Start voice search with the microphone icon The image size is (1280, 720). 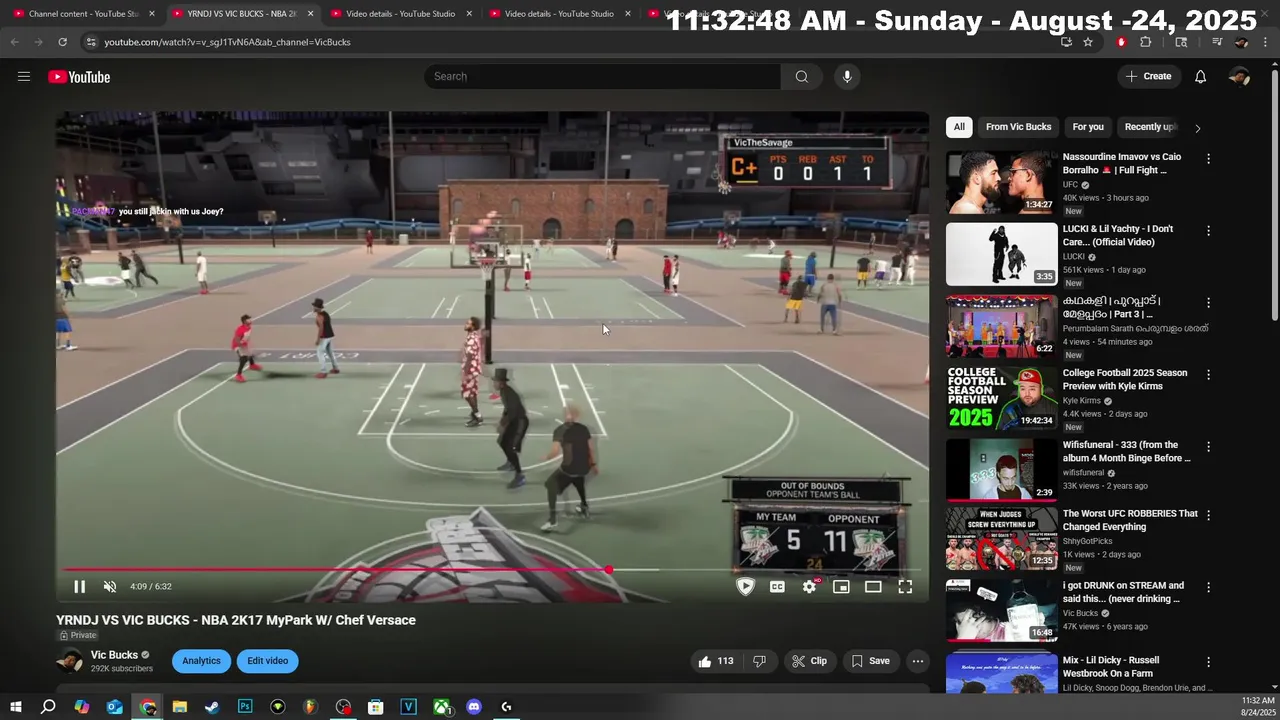point(847,77)
